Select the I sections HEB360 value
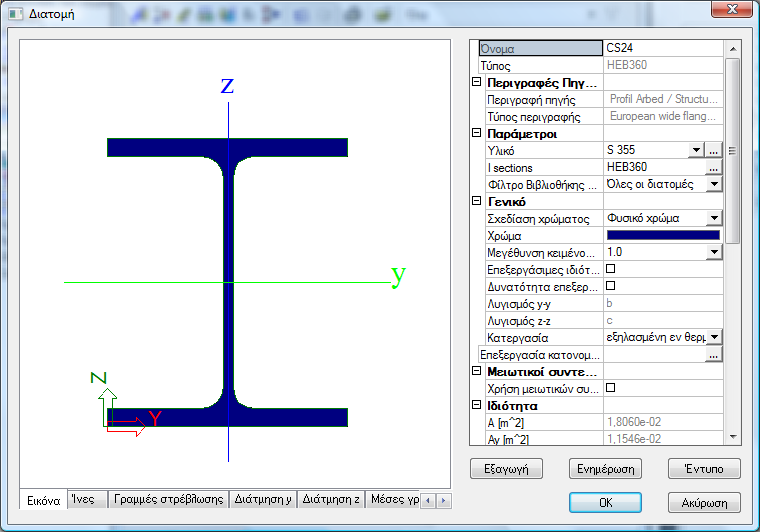 pos(654,167)
